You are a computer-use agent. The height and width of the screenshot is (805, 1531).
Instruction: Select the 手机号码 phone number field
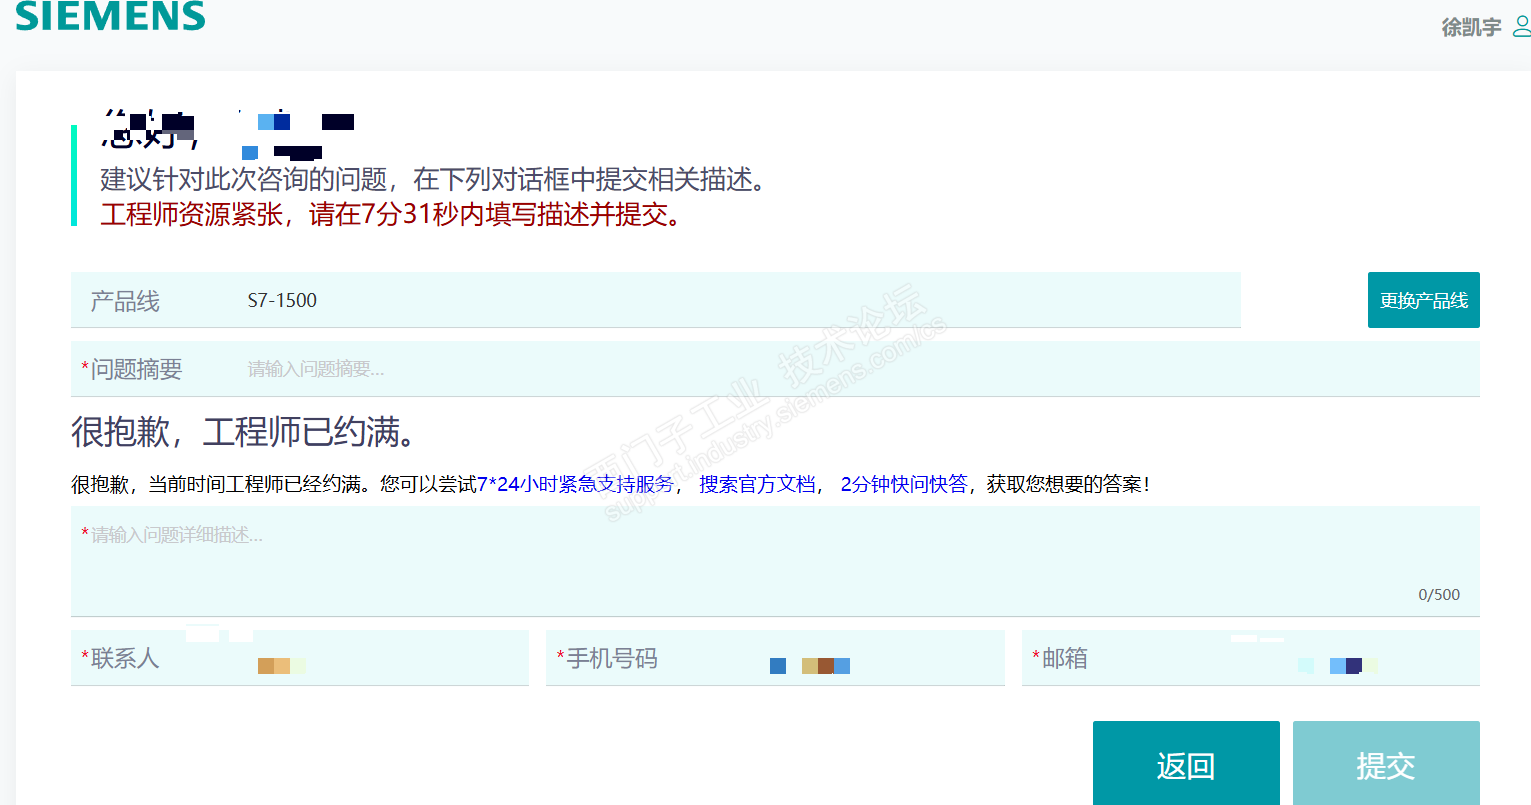[775, 658]
